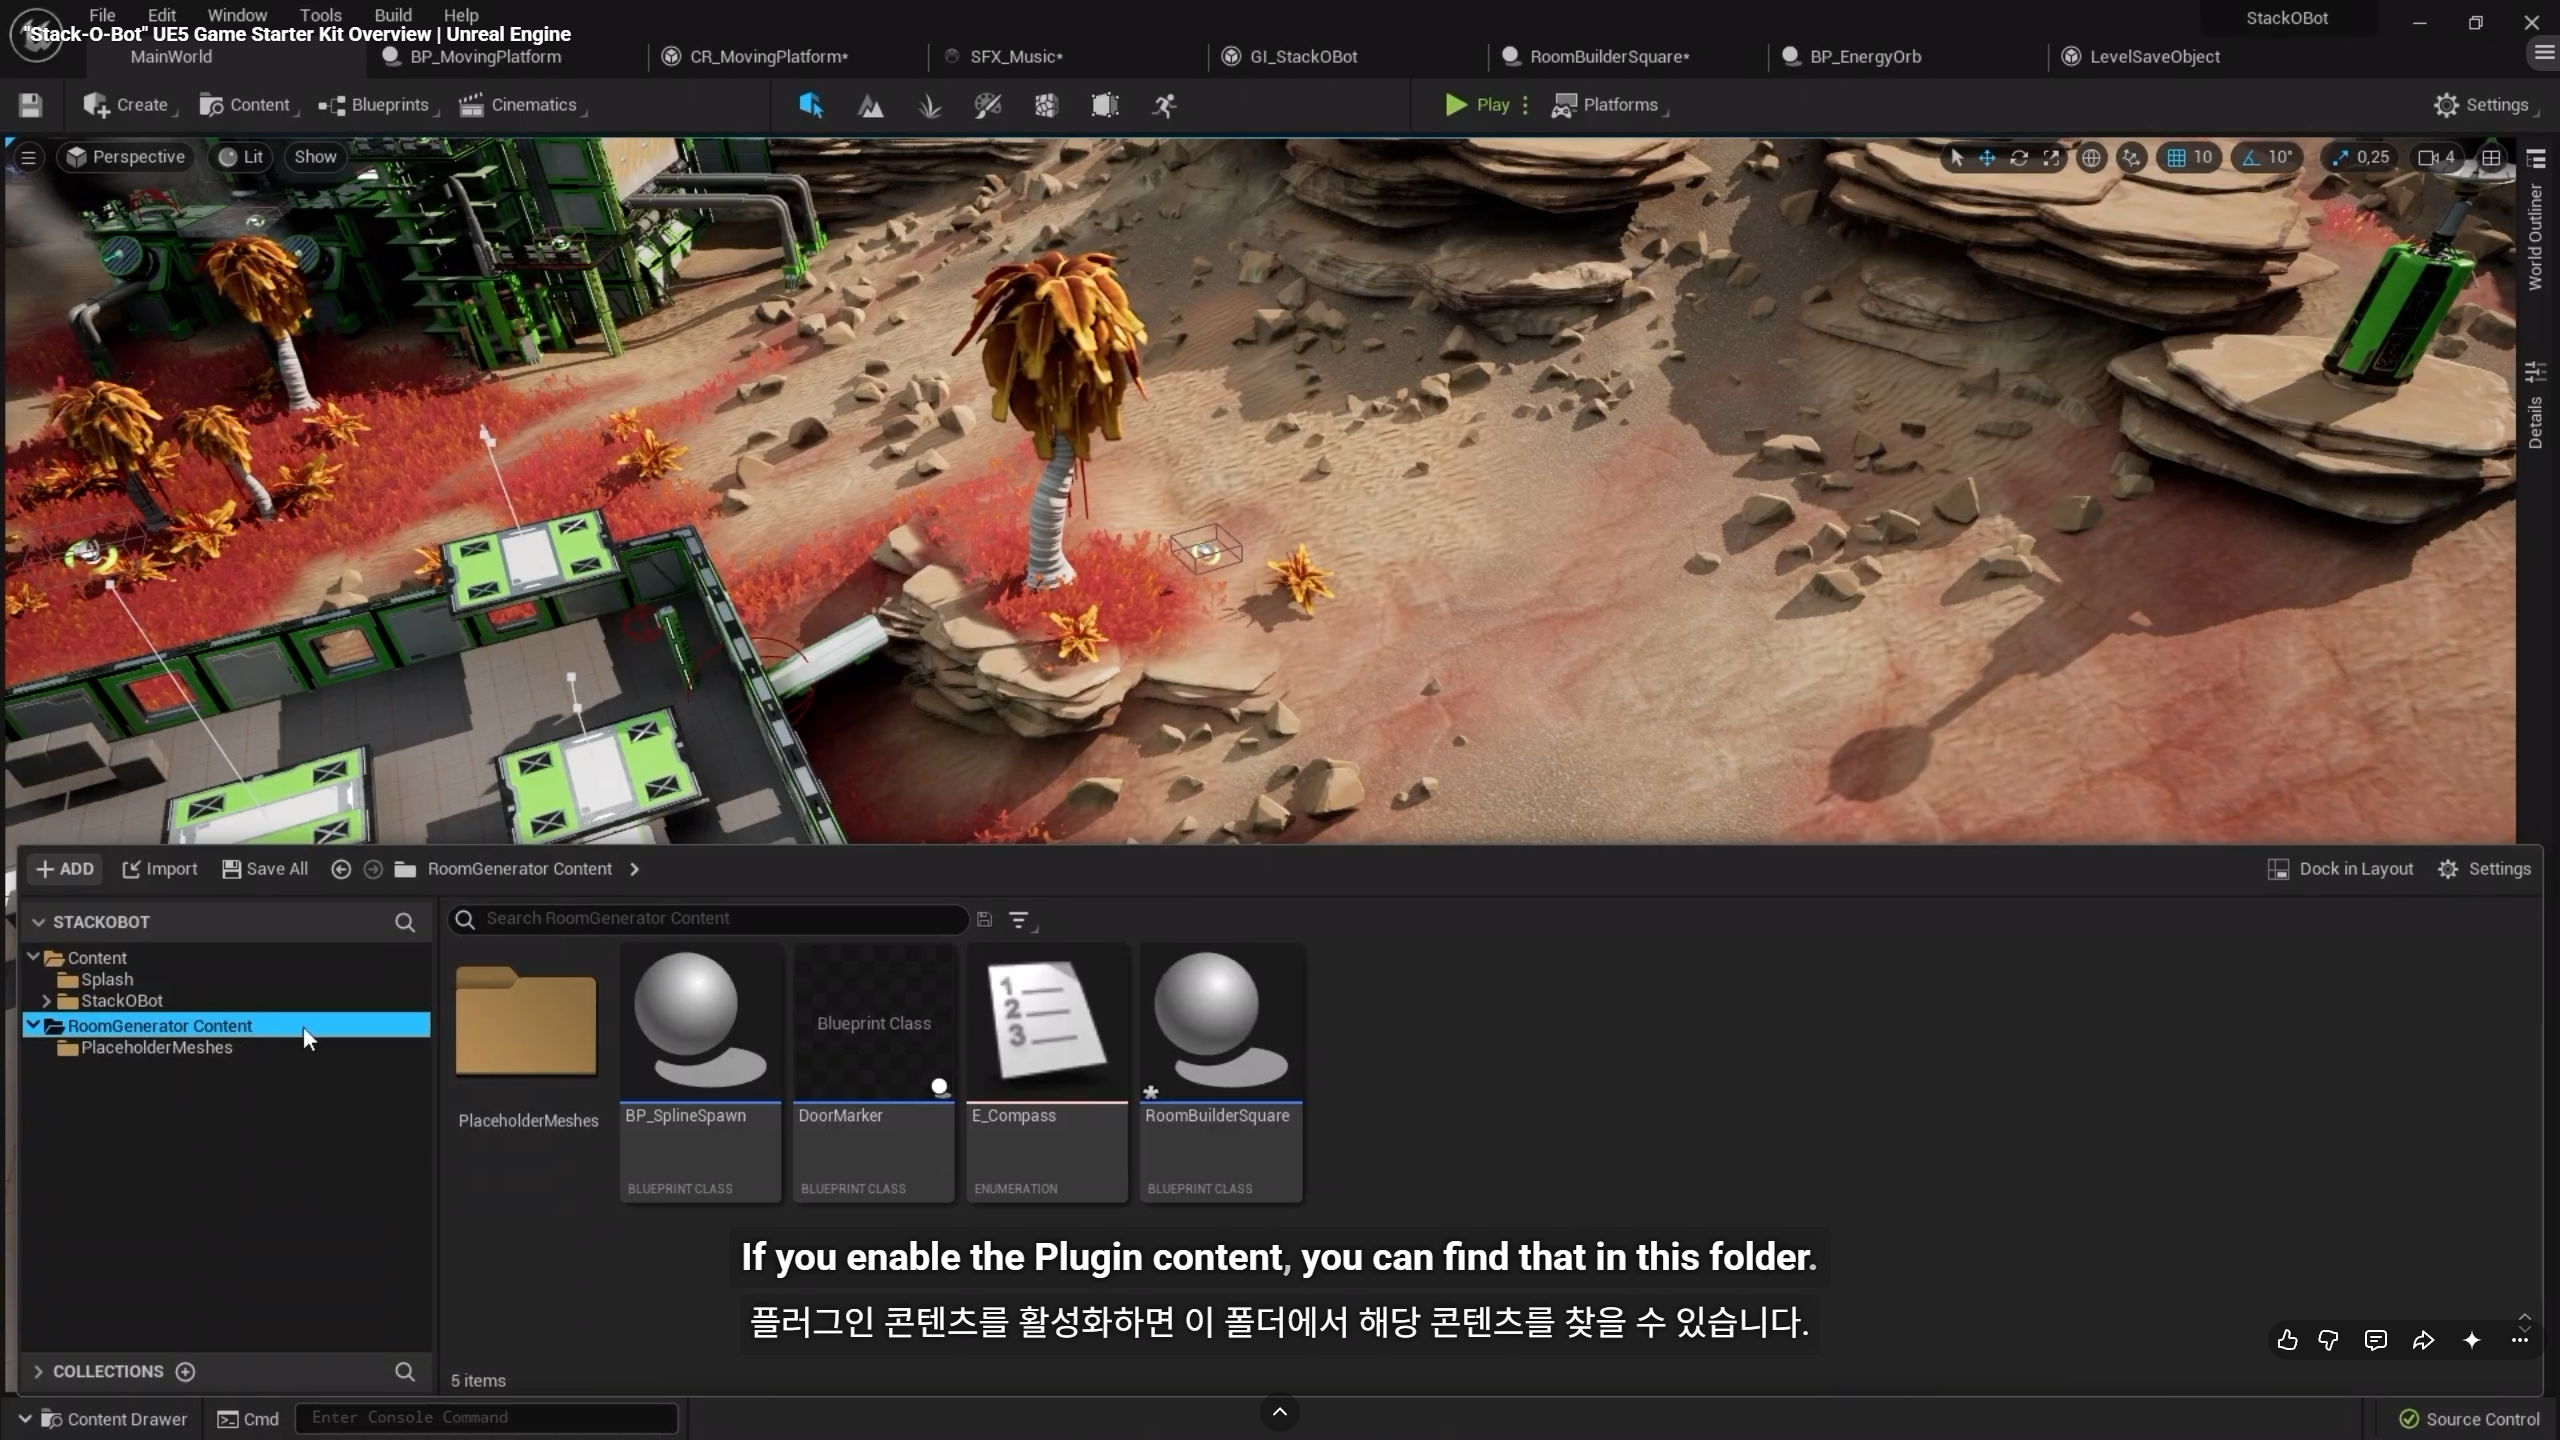Open the Window menu
The image size is (2560, 1440).
(x=237, y=15)
